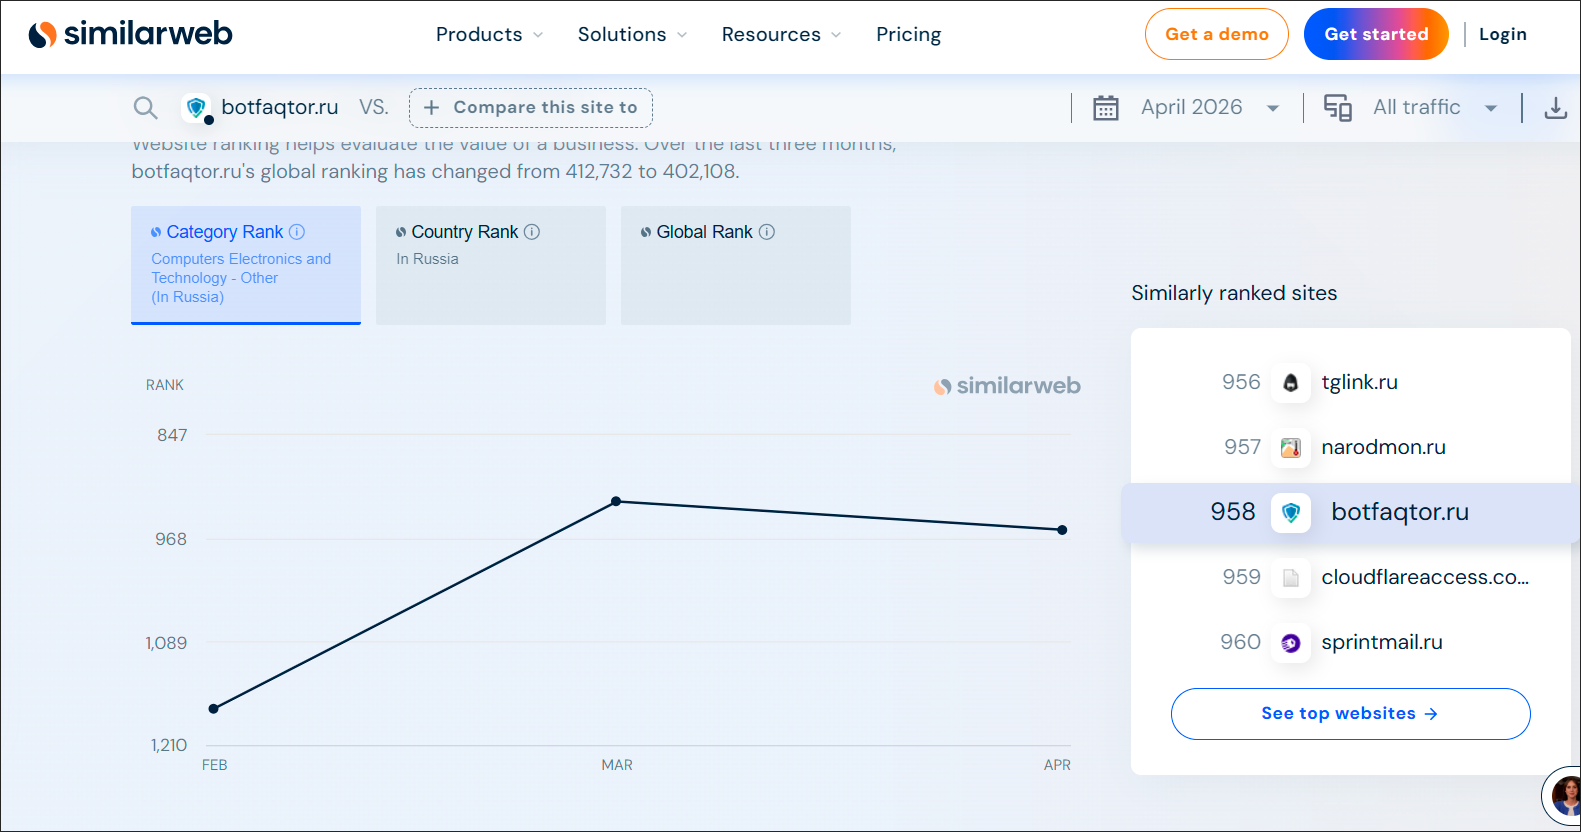Open the calendar date icon

point(1105,108)
